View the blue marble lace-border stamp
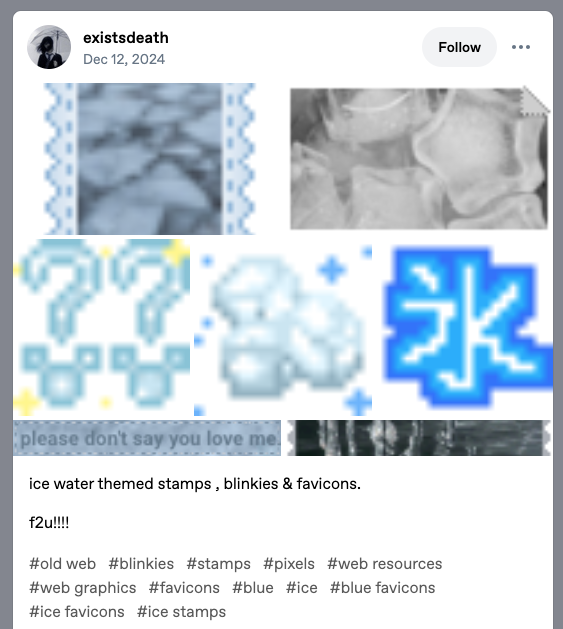This screenshot has height=629, width=563. 149,158
